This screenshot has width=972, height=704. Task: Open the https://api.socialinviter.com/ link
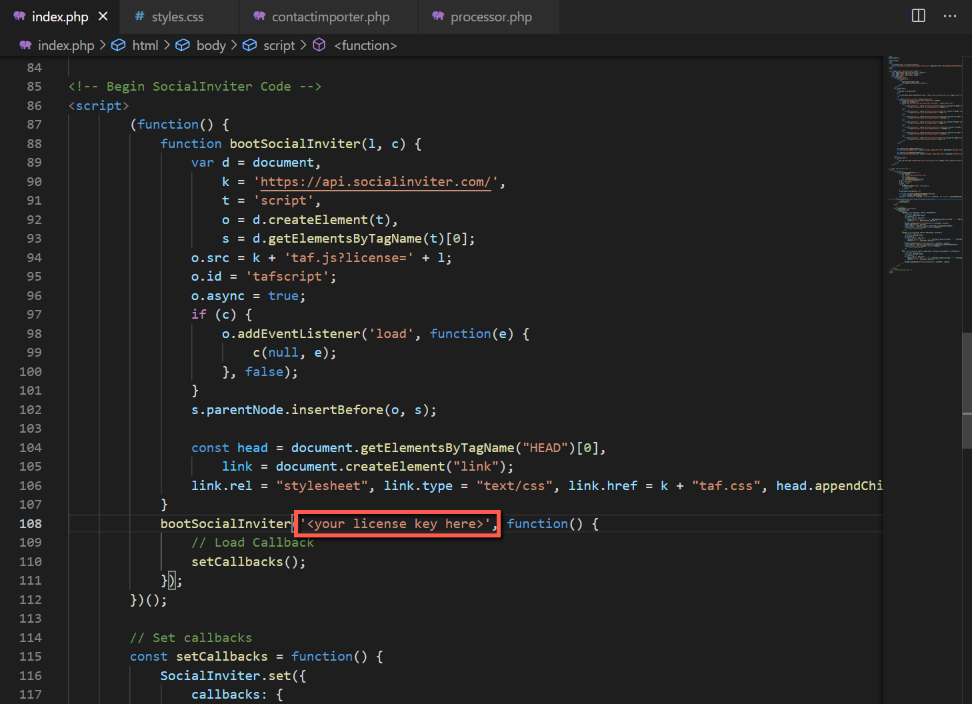pos(375,182)
